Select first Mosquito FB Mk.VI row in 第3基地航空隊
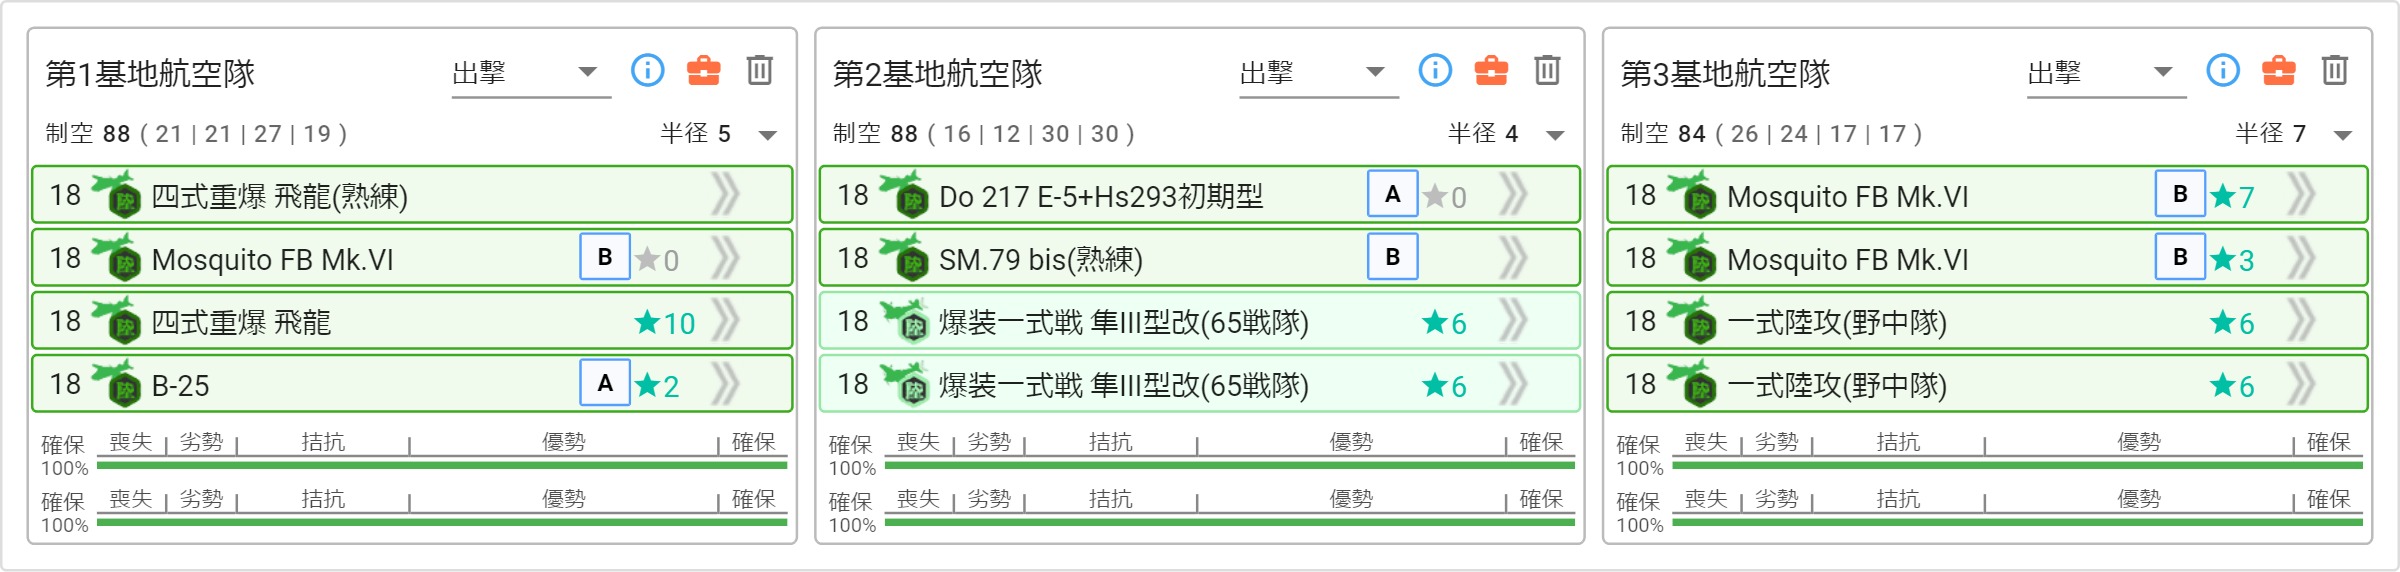The width and height of the screenshot is (2400, 572). click(1988, 195)
